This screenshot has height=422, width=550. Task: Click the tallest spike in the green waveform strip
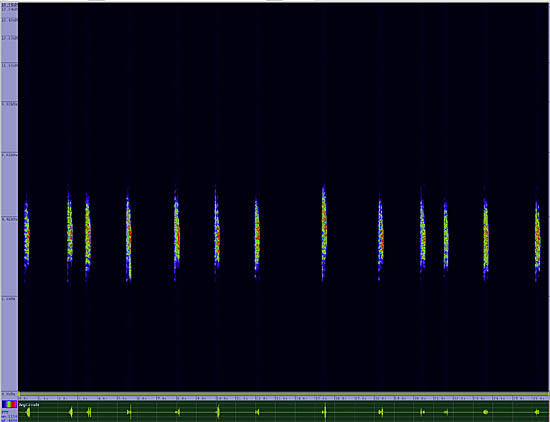point(325,412)
